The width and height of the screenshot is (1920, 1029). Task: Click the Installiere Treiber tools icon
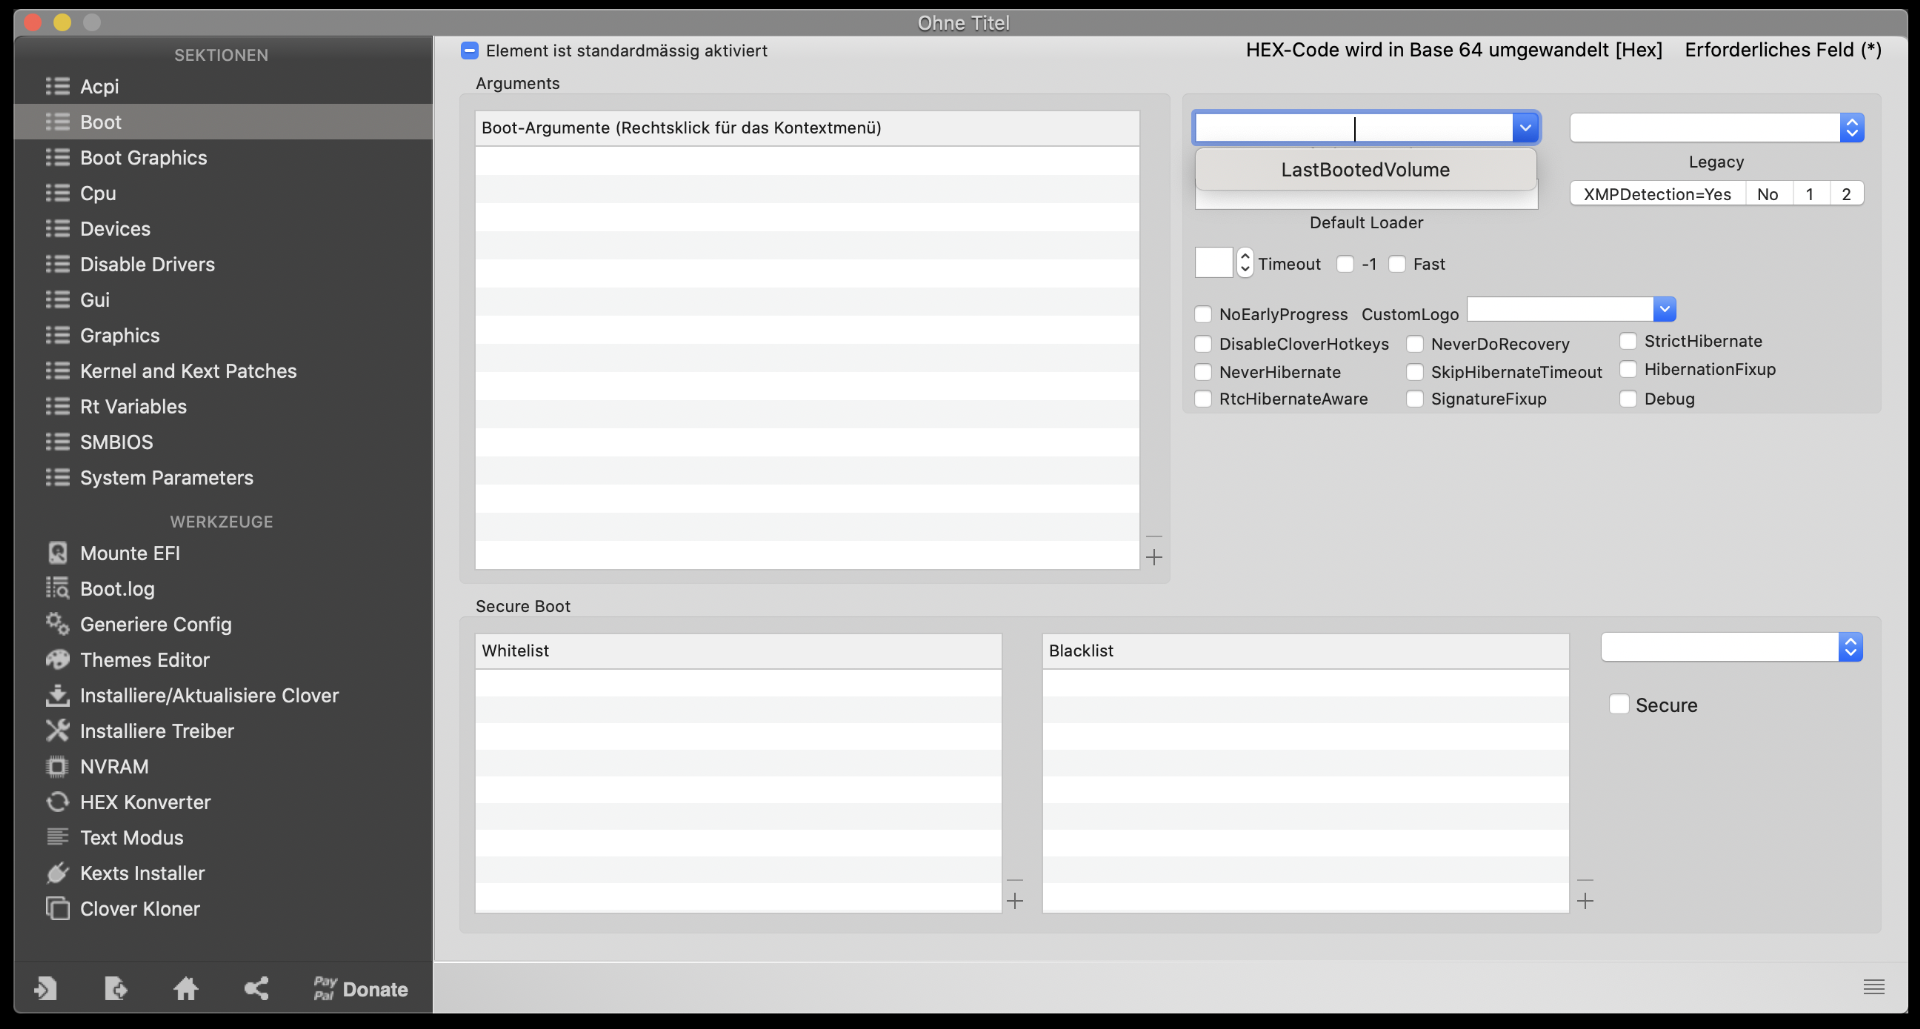pyautogui.click(x=58, y=731)
